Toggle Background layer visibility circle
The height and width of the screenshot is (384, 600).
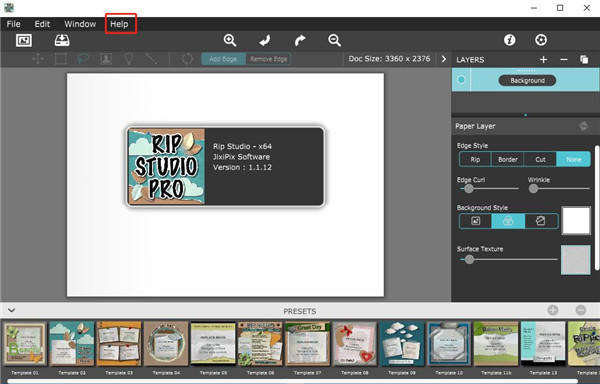461,80
